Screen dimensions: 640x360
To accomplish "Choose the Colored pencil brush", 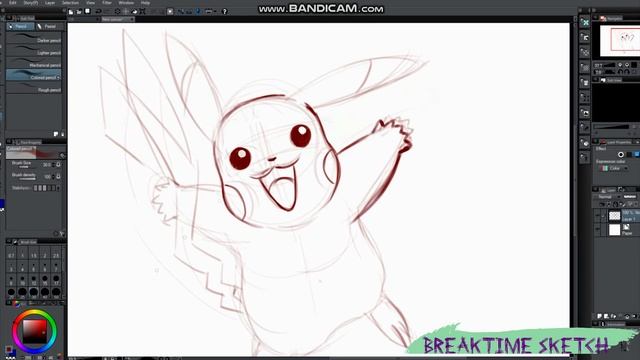I will click(33, 75).
